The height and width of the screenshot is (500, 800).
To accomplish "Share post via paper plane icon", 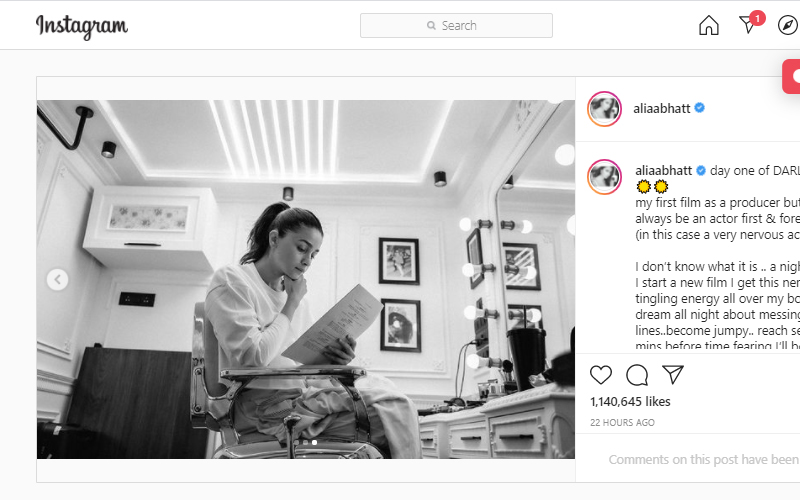I will [673, 374].
